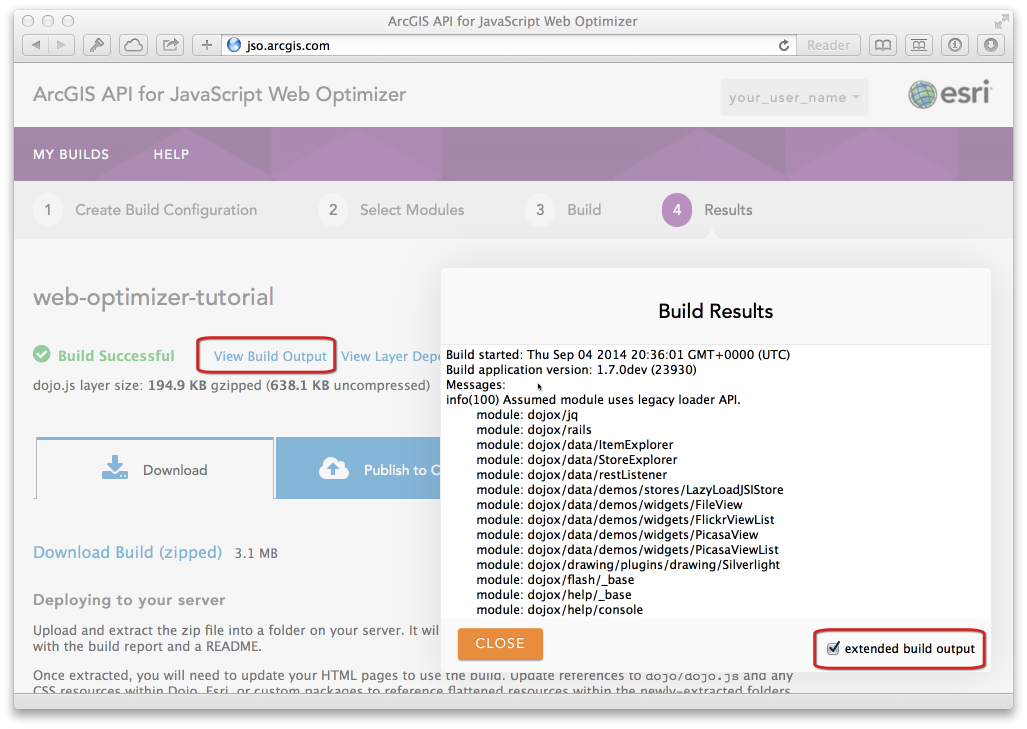Switch to the Publish tab
The width and height of the screenshot is (1027, 729).
coord(358,469)
